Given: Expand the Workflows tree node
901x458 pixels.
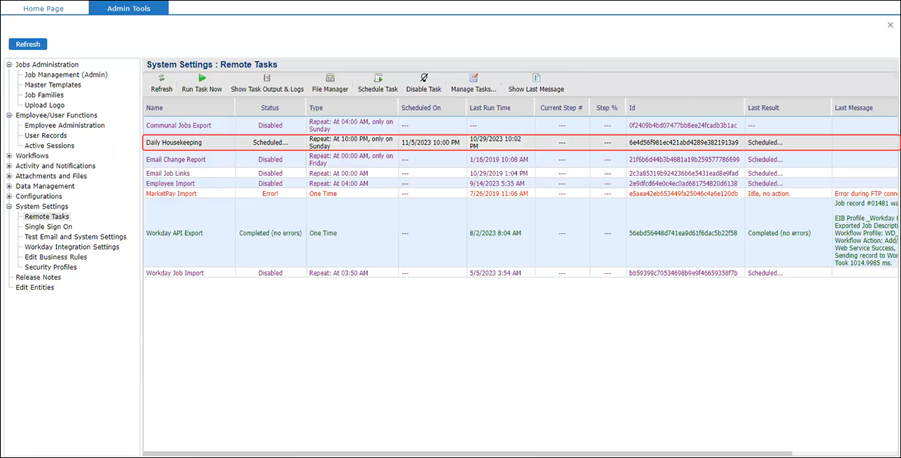Looking at the screenshot, I should click(x=9, y=156).
